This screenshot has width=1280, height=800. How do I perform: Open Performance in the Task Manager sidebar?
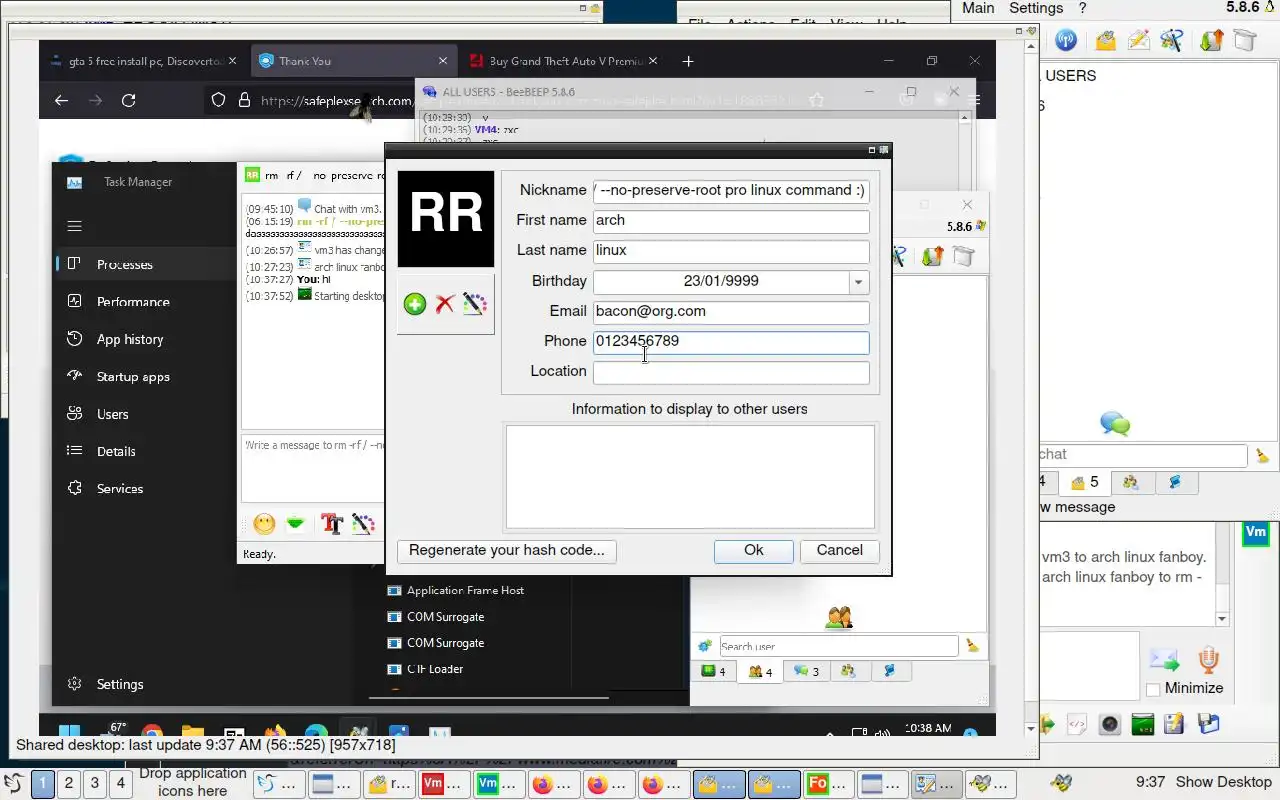pyautogui.click(x=145, y=302)
